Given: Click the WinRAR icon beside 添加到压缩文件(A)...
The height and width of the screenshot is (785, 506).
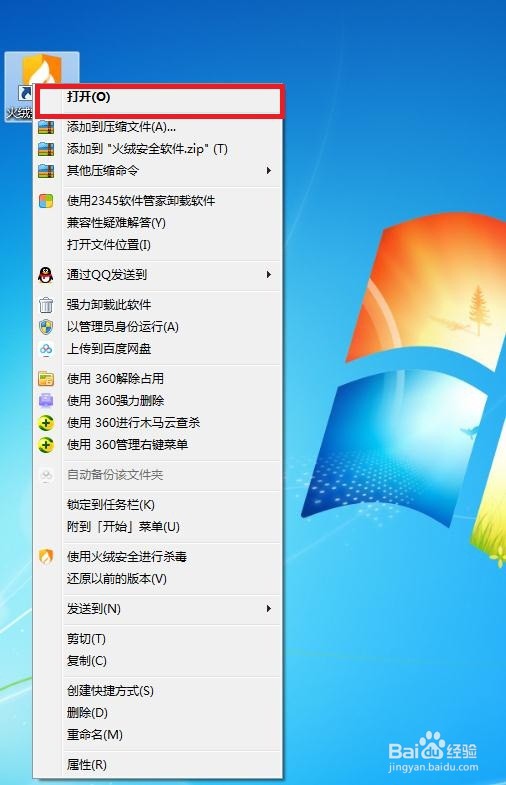Looking at the screenshot, I should tap(46, 127).
